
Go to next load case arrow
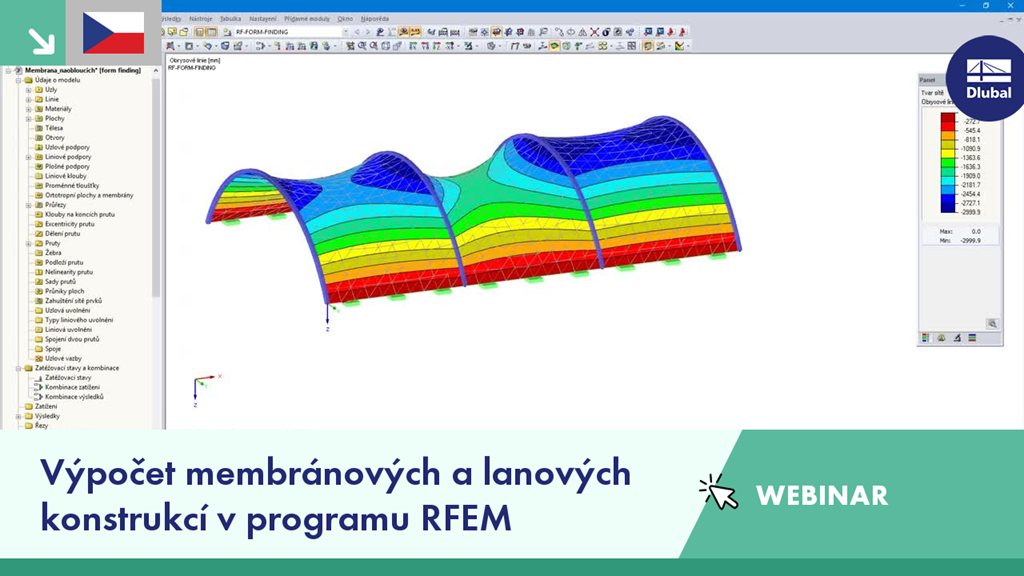(367, 31)
